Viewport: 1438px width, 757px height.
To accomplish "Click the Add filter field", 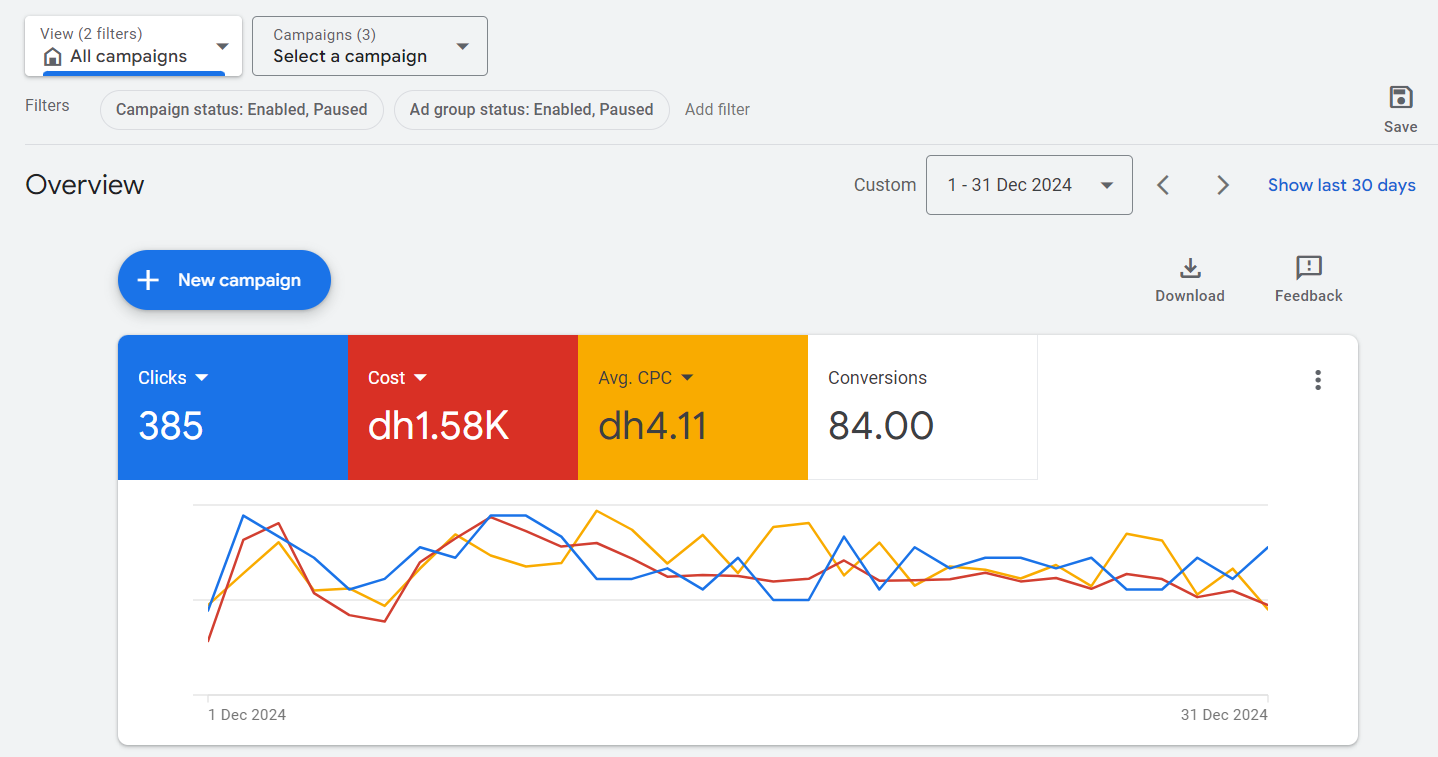I will 717,110.
